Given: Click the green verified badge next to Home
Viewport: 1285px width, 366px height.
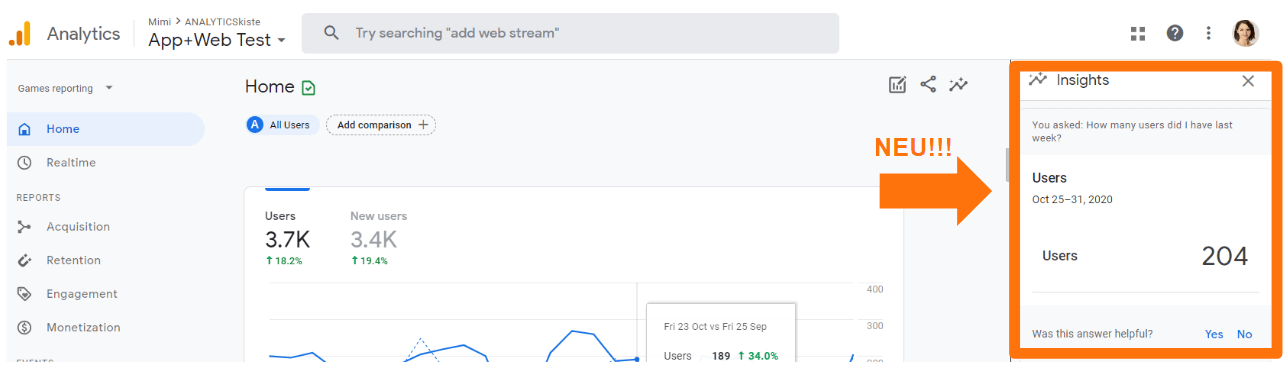Looking at the screenshot, I should [308, 88].
